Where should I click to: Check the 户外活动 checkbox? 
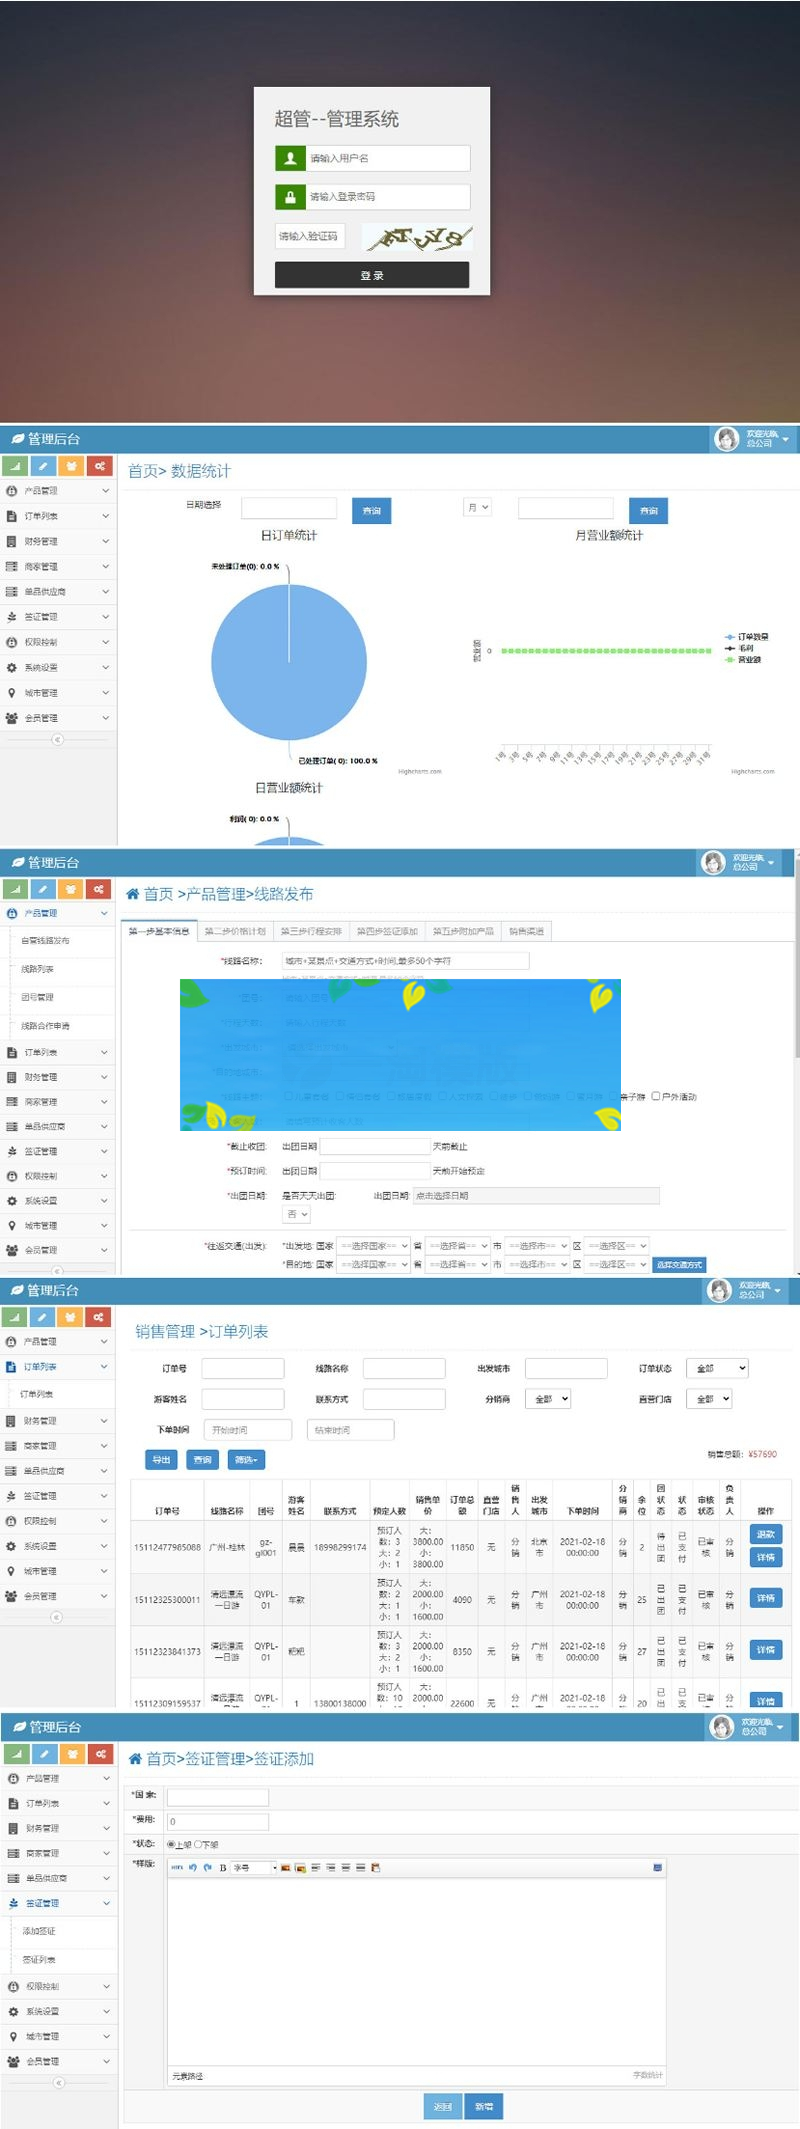656,1096
